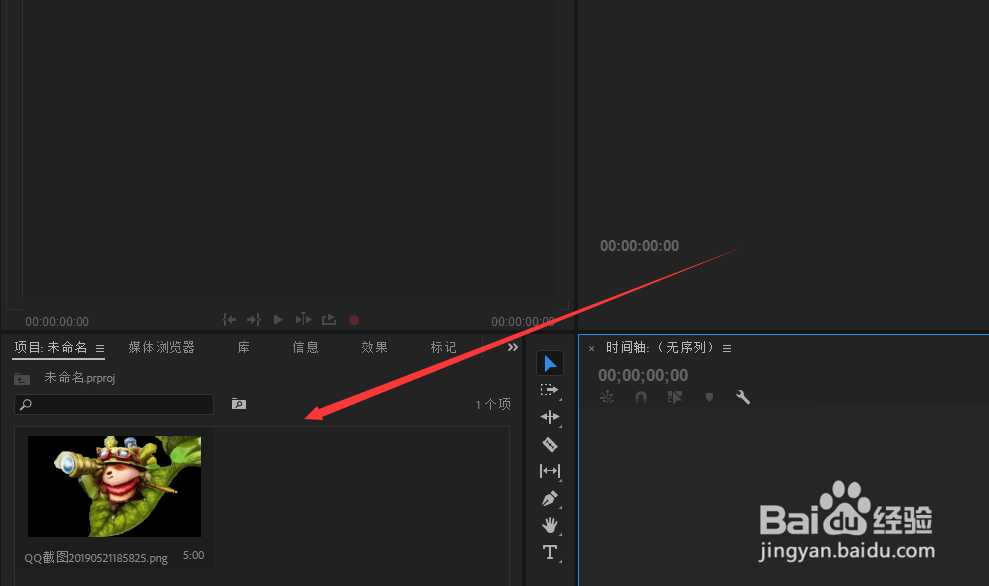This screenshot has width=989, height=586.
Task: Open the Project panel menu
Action: pos(100,348)
